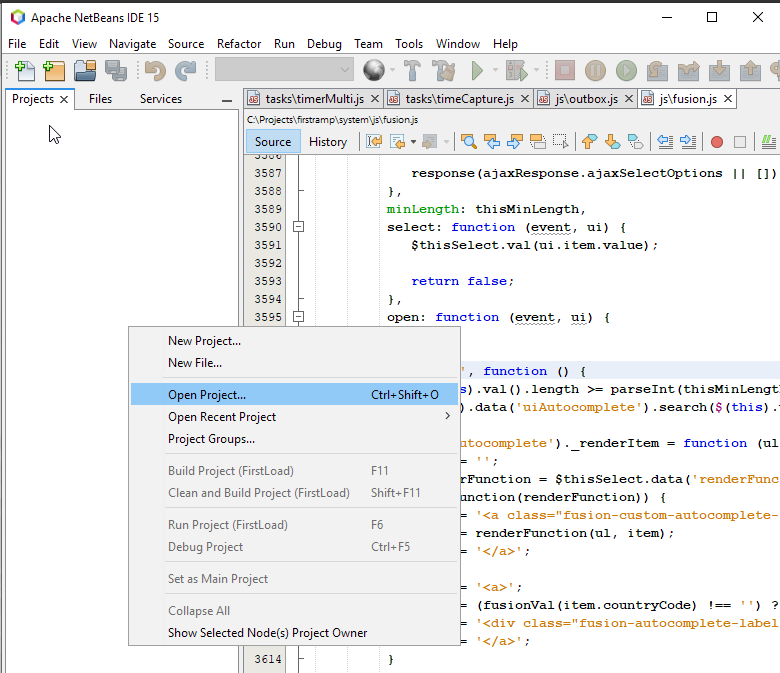Click the Find Previous Occurrence arrow icon

(x=492, y=142)
